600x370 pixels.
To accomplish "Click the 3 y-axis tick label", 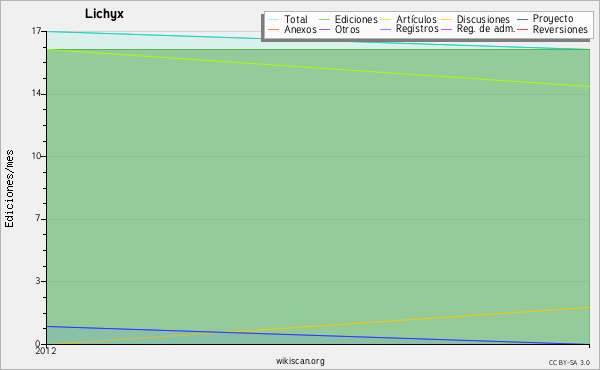I will coord(38,281).
